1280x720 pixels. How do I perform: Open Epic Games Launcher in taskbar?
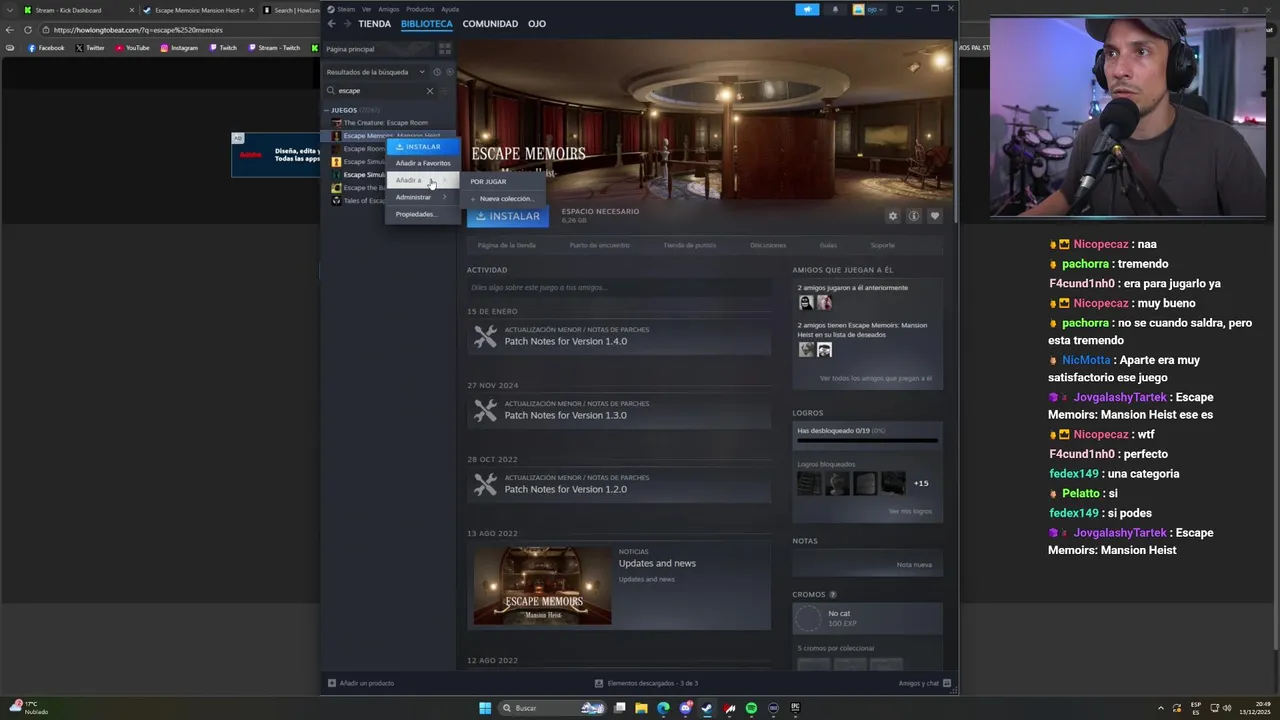[796, 708]
